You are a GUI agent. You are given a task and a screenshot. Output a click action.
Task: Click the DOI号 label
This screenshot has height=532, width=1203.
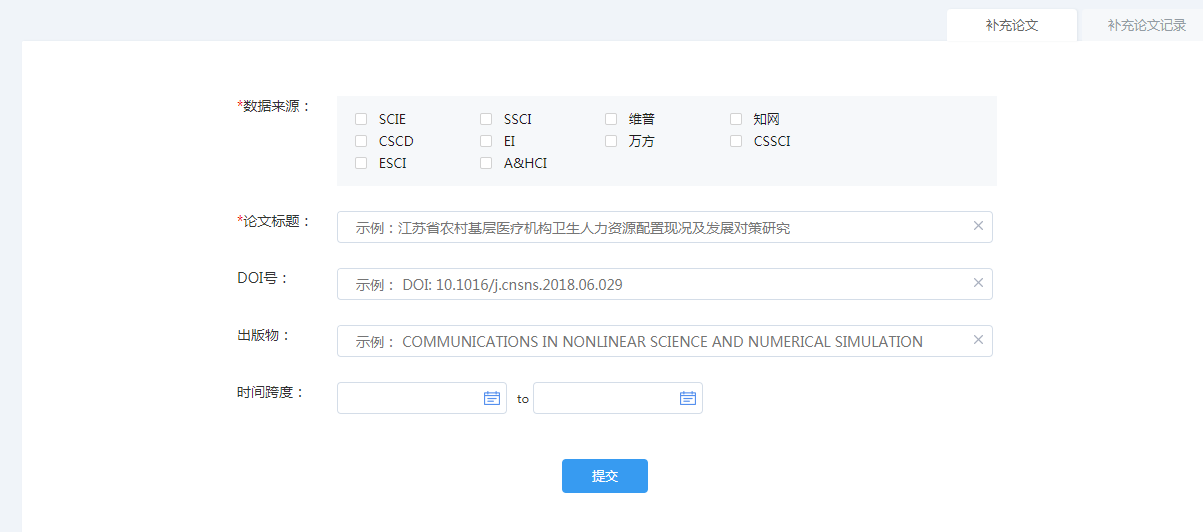click(263, 278)
